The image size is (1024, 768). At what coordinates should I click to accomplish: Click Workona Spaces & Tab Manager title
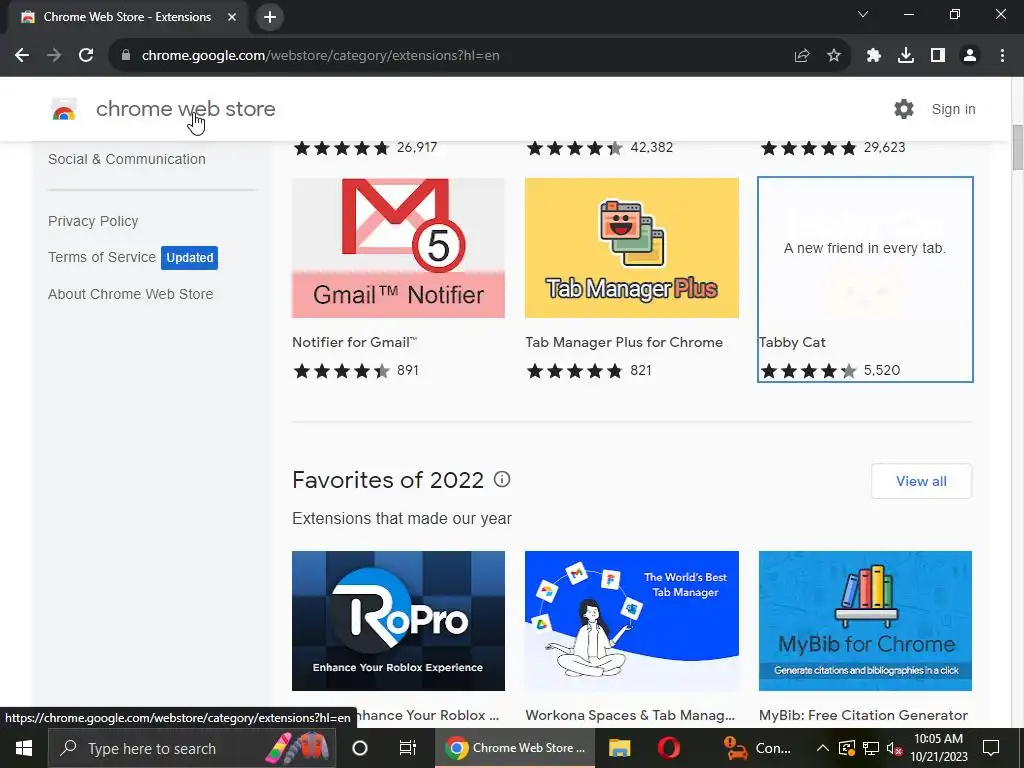[x=630, y=715]
